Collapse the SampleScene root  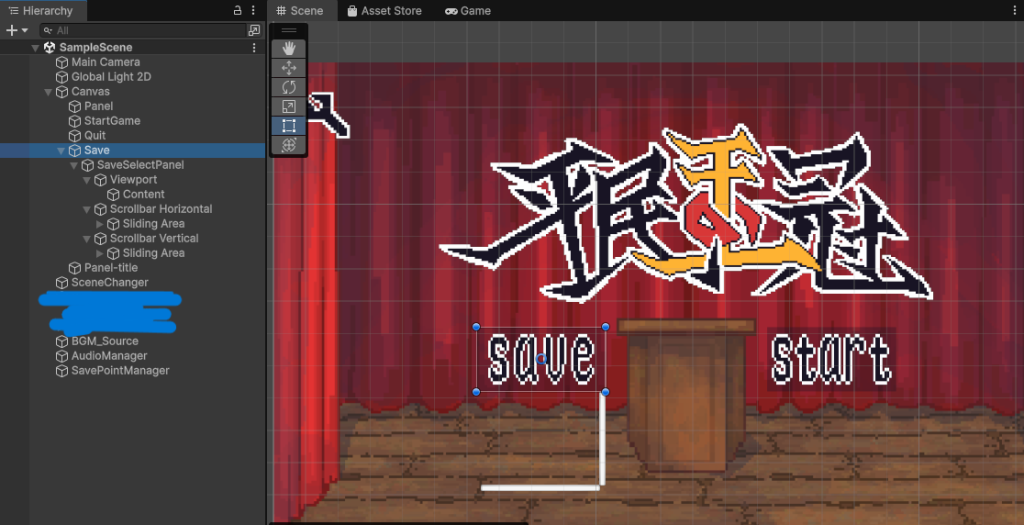tap(35, 48)
